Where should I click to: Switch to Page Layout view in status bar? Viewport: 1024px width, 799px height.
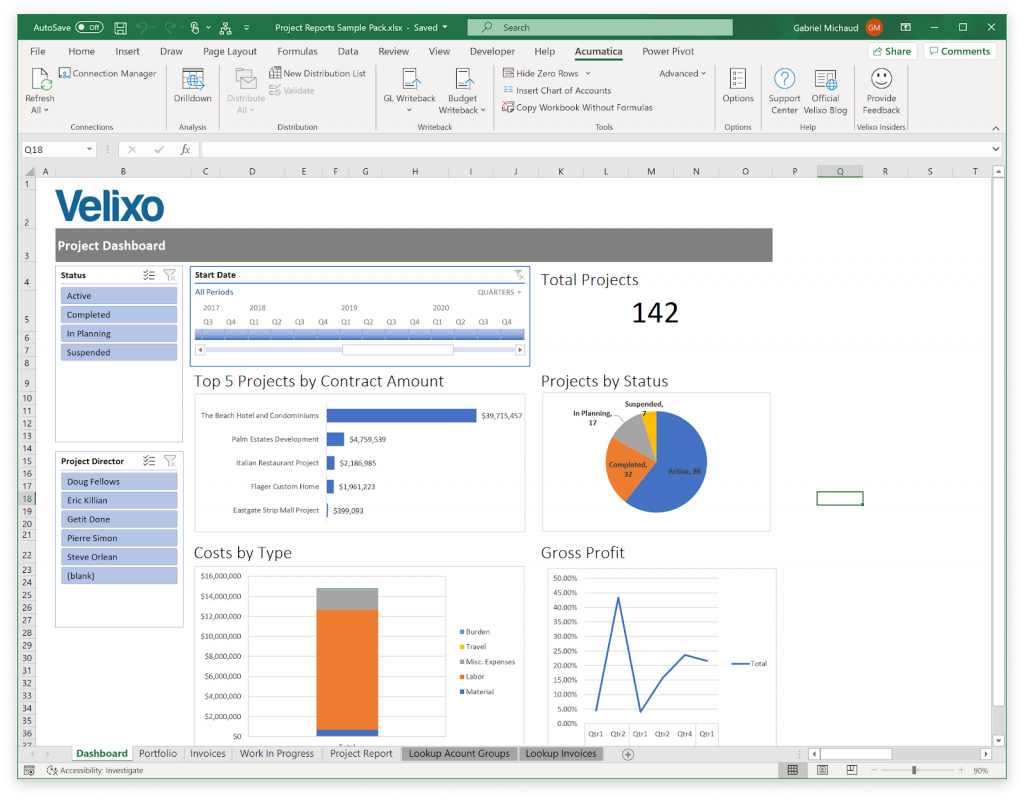click(x=822, y=770)
